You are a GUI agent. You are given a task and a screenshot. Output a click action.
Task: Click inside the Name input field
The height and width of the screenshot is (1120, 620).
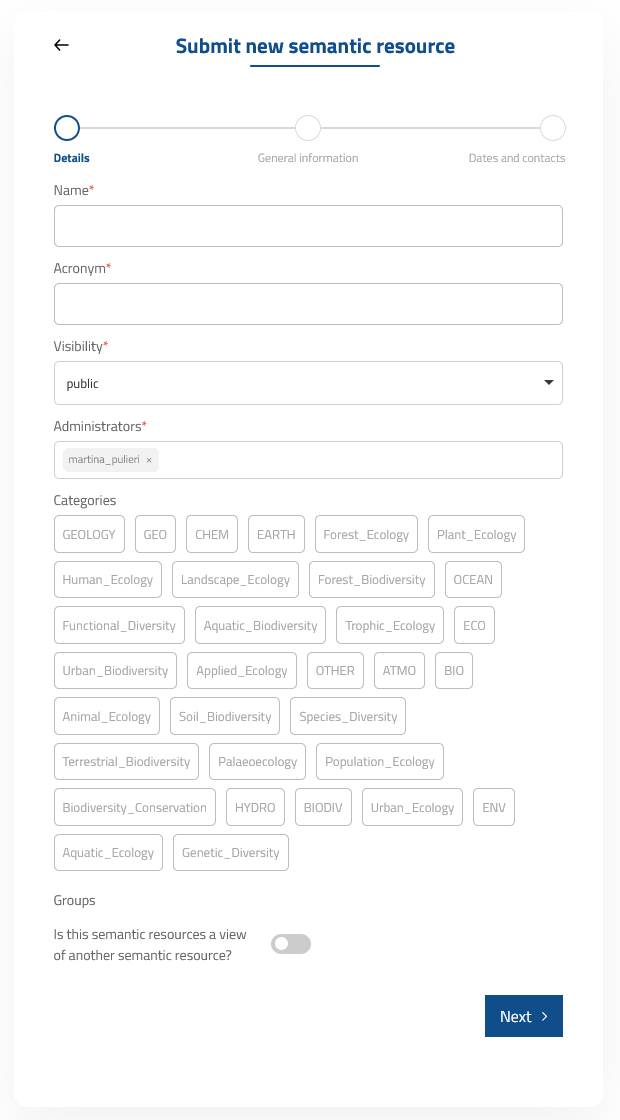[308, 226]
